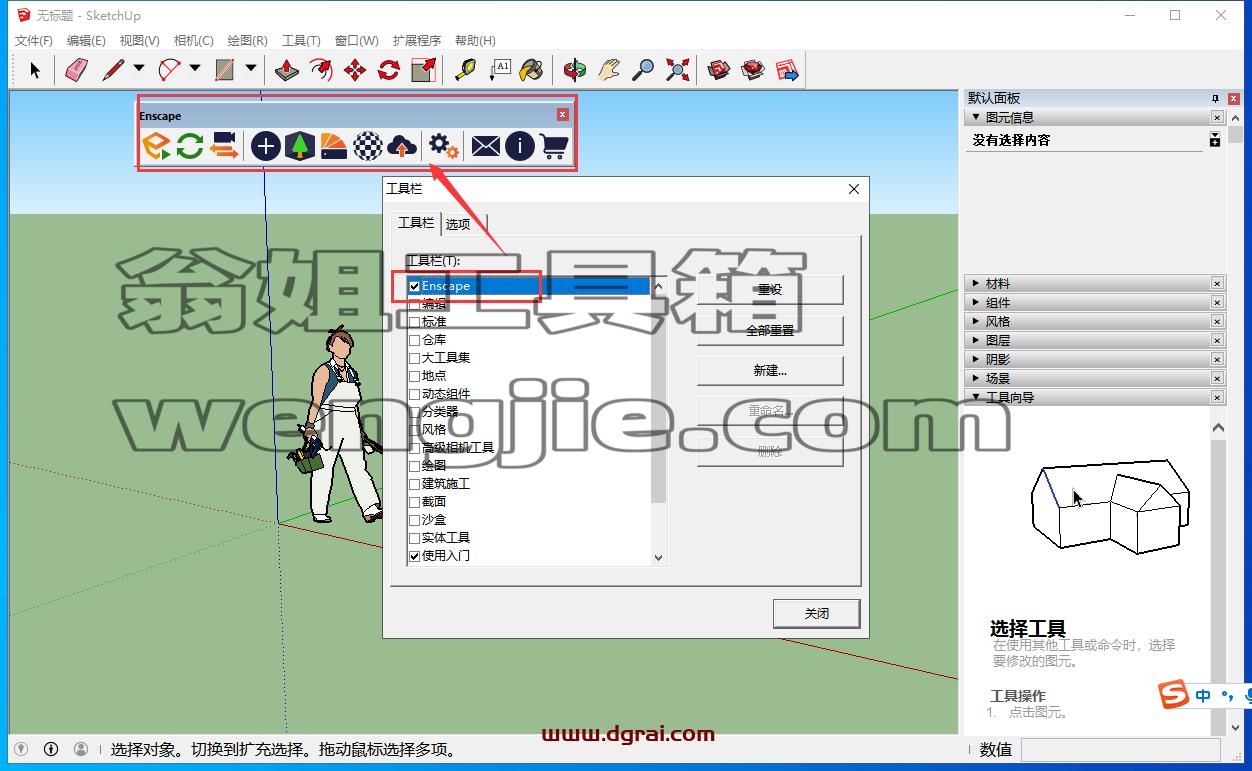
Task: Open Enscape store cart icon
Action: (554, 147)
